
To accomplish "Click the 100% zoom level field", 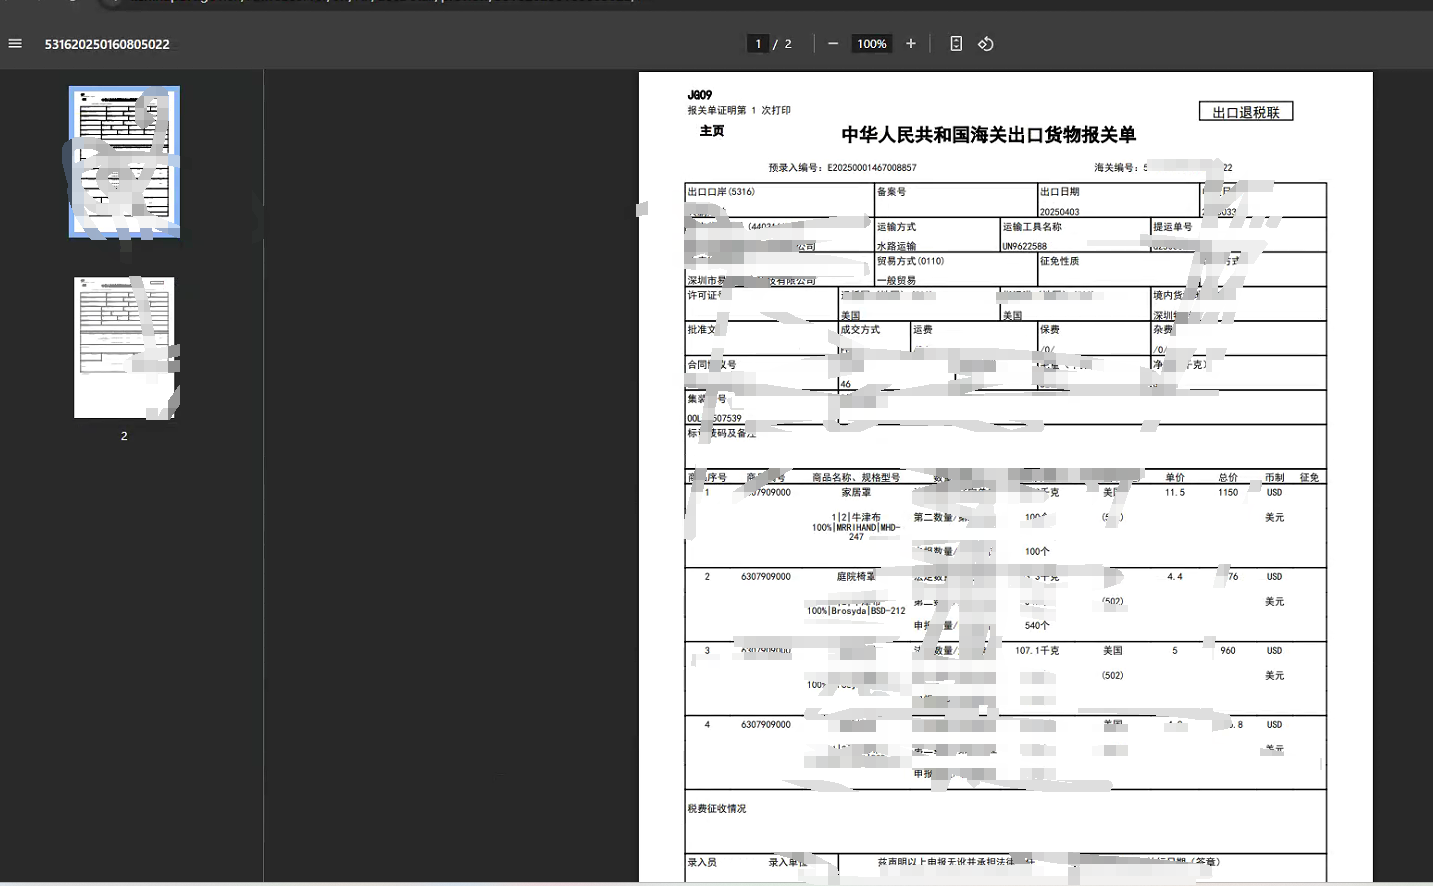I will [871, 44].
